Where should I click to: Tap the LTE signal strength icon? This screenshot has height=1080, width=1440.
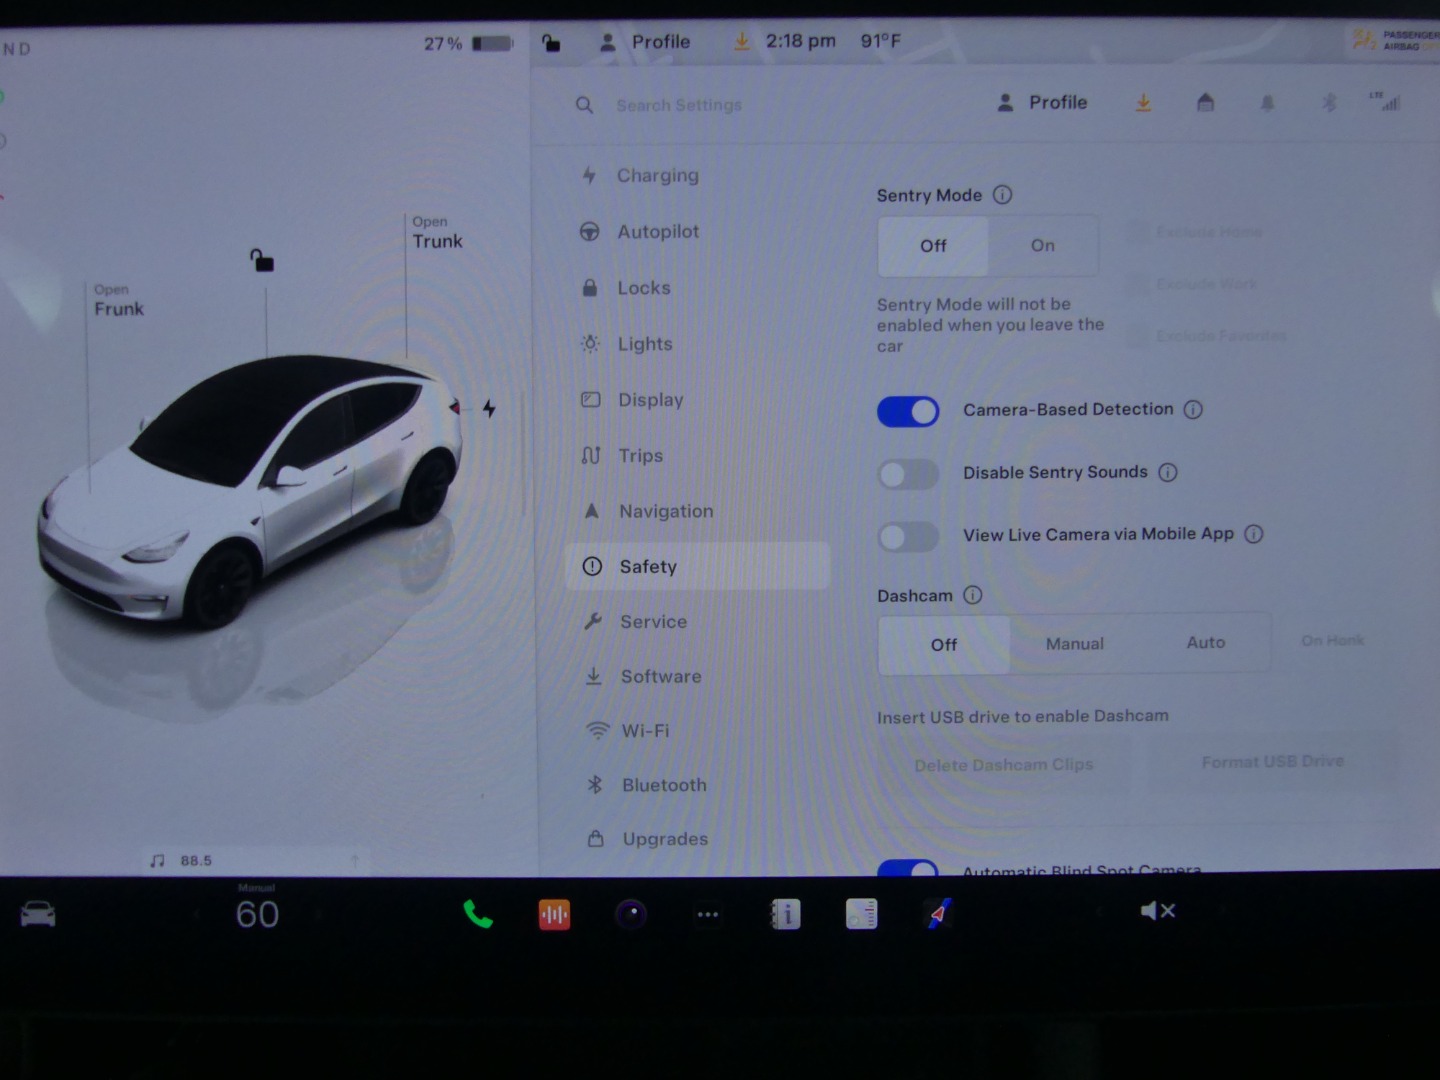(x=1386, y=101)
